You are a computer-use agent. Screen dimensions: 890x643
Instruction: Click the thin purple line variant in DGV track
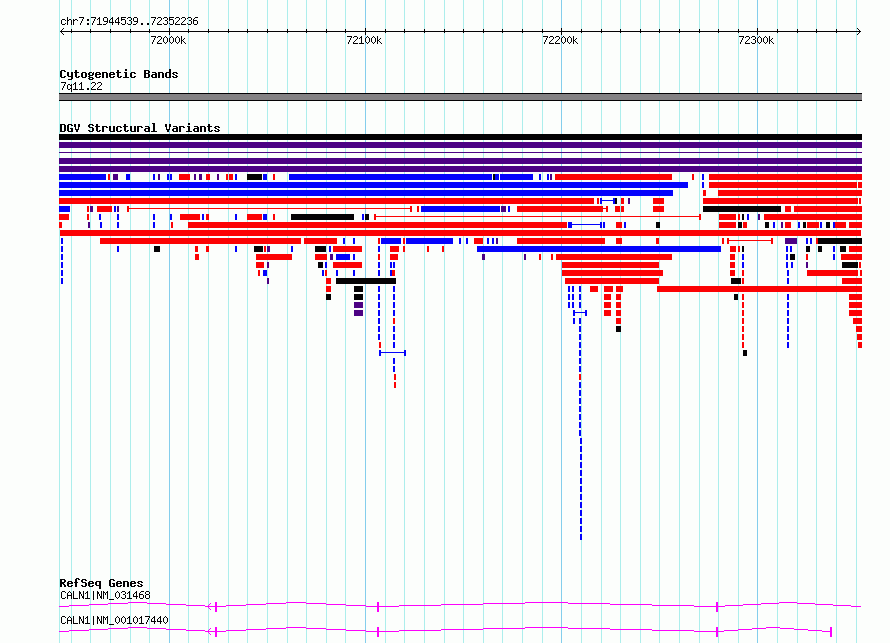tap(460, 153)
